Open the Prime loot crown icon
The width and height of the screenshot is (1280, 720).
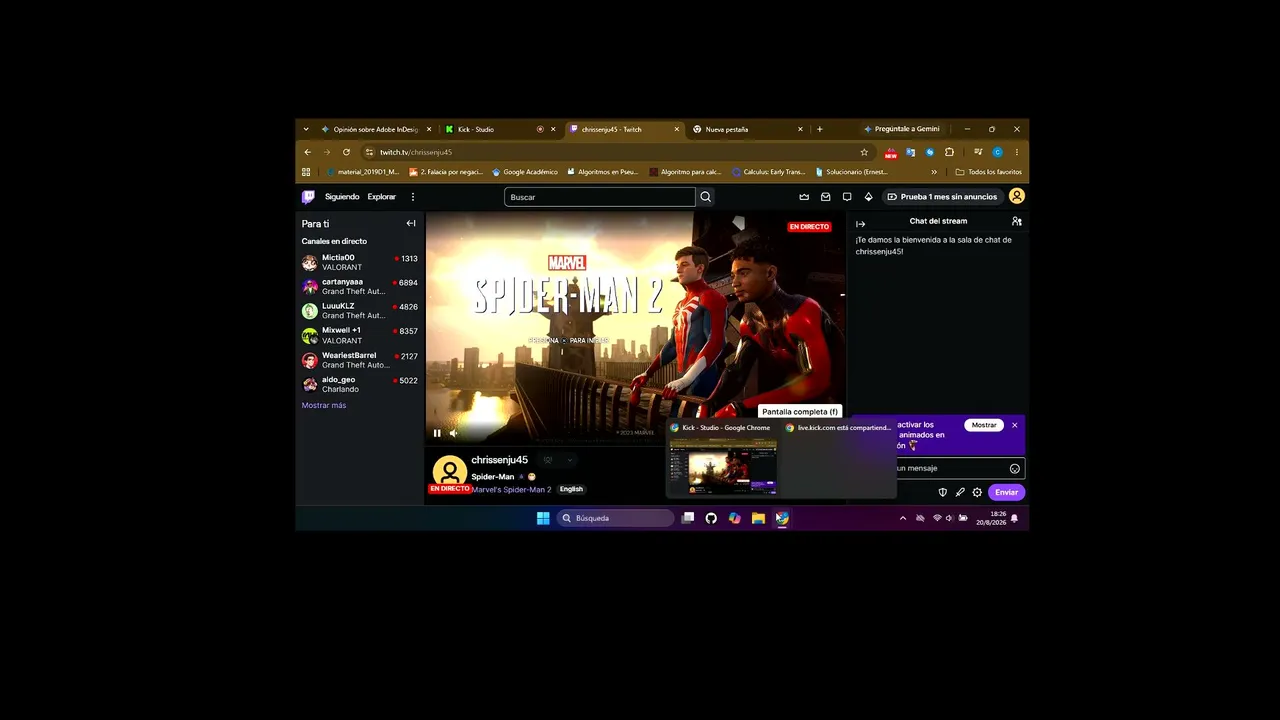[x=804, y=197]
